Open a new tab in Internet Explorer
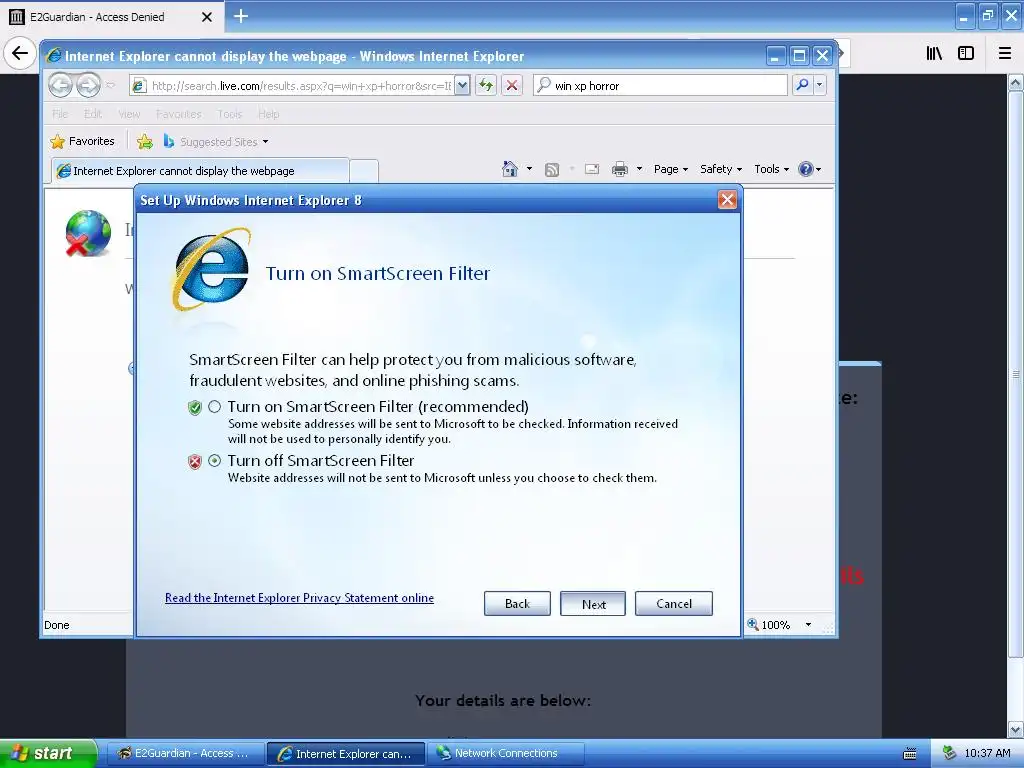1024x768 pixels. click(x=364, y=171)
